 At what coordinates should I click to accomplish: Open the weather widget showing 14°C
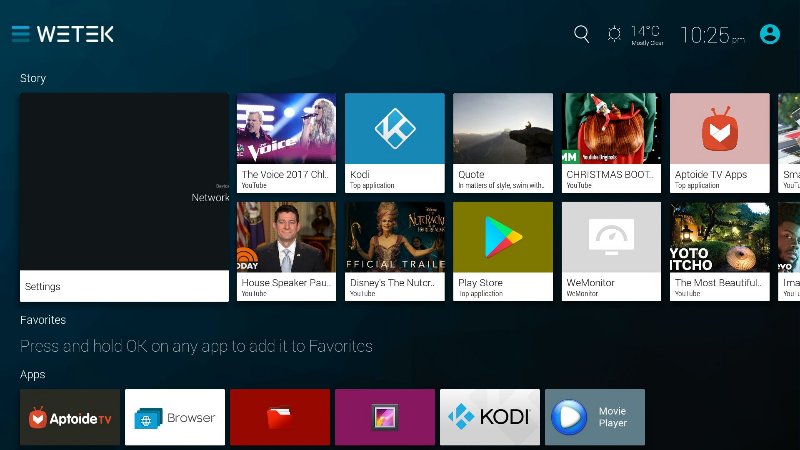click(x=635, y=34)
